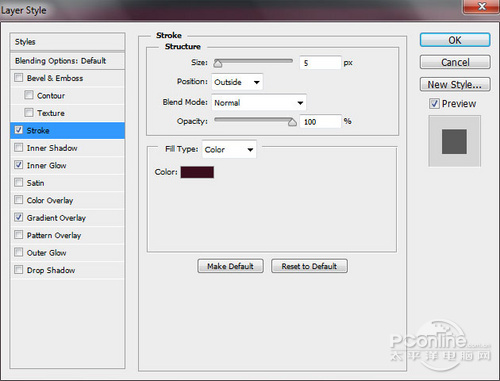Image resolution: width=500 pixels, height=381 pixels.
Task: Uncheck the Inner Glow effect
Action: pyautogui.click(x=19, y=165)
